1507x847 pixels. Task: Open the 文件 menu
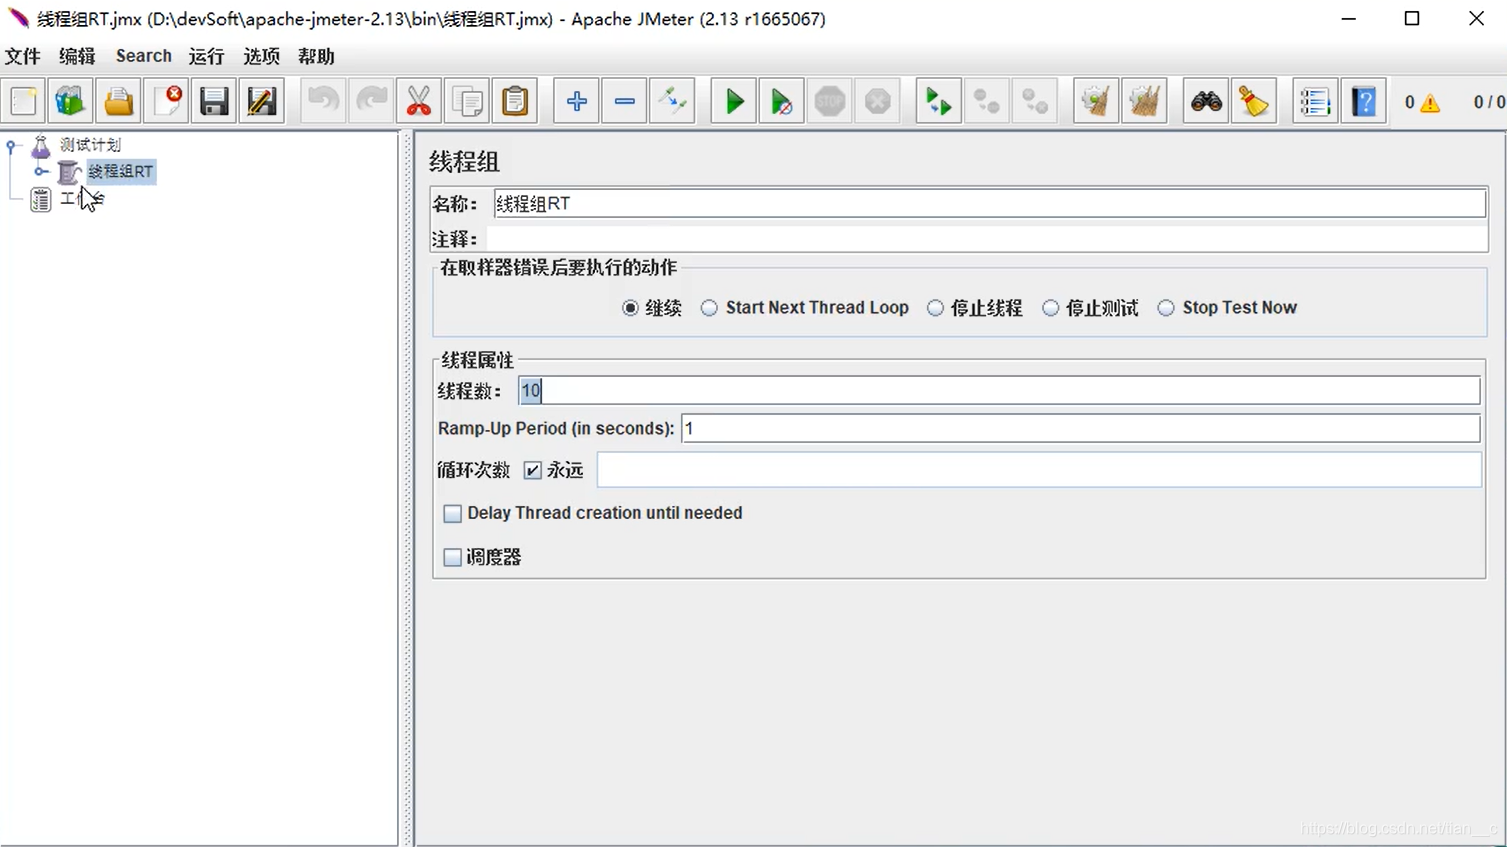23,56
